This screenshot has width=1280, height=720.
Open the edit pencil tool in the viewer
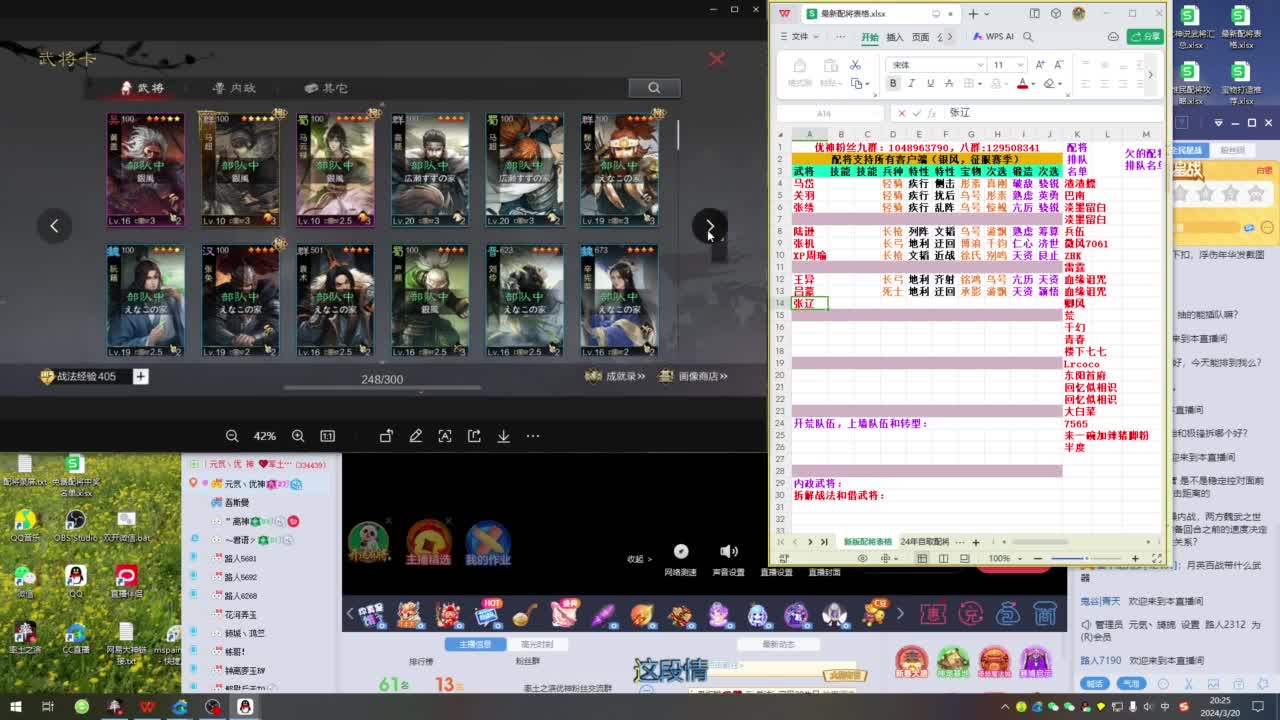click(416, 436)
